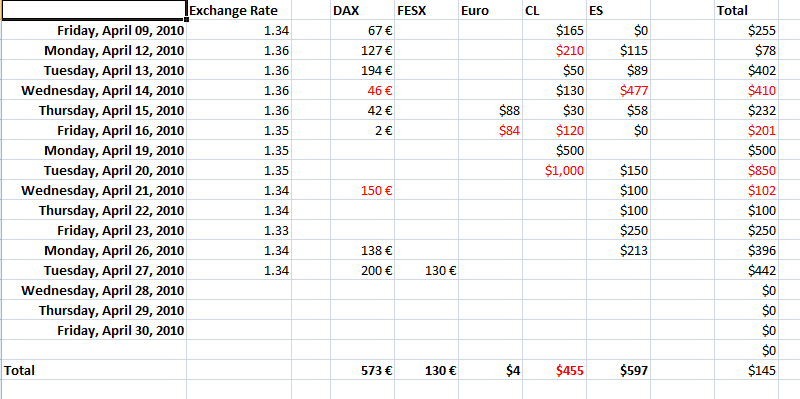Select Thursday, April 15, 2010 date cell

pyautogui.click(x=94, y=110)
